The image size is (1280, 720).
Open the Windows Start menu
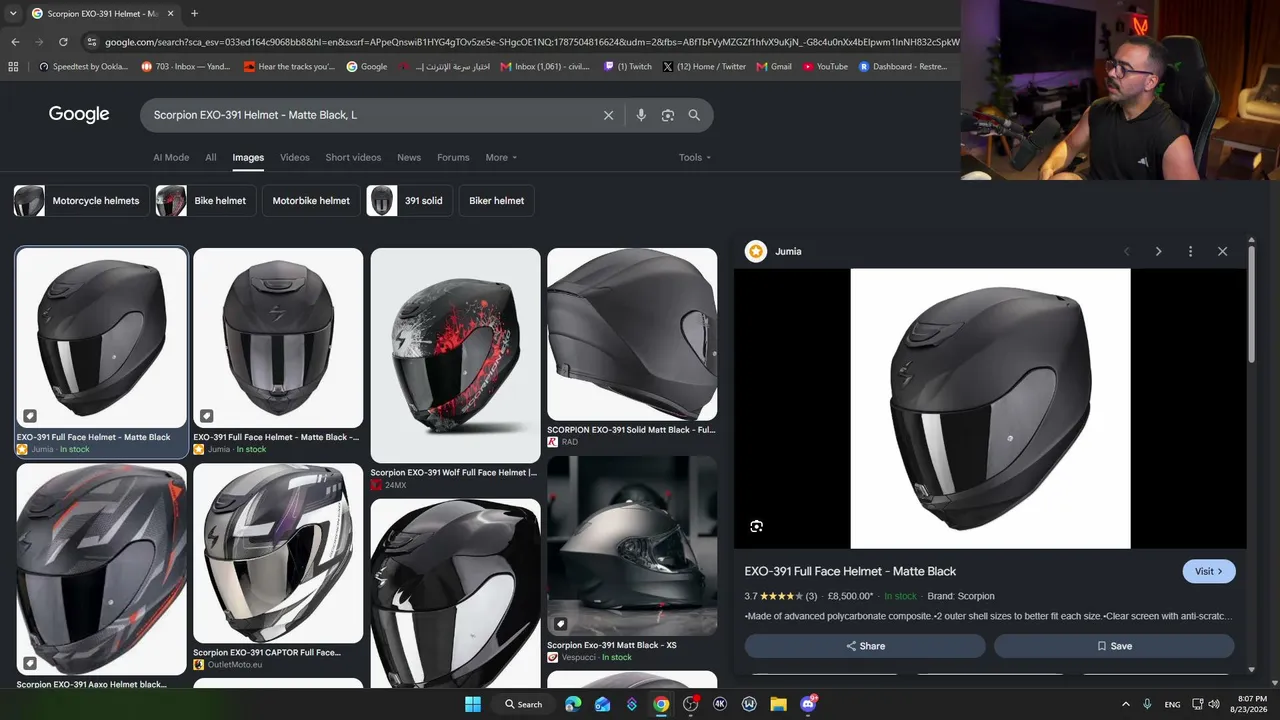point(472,704)
